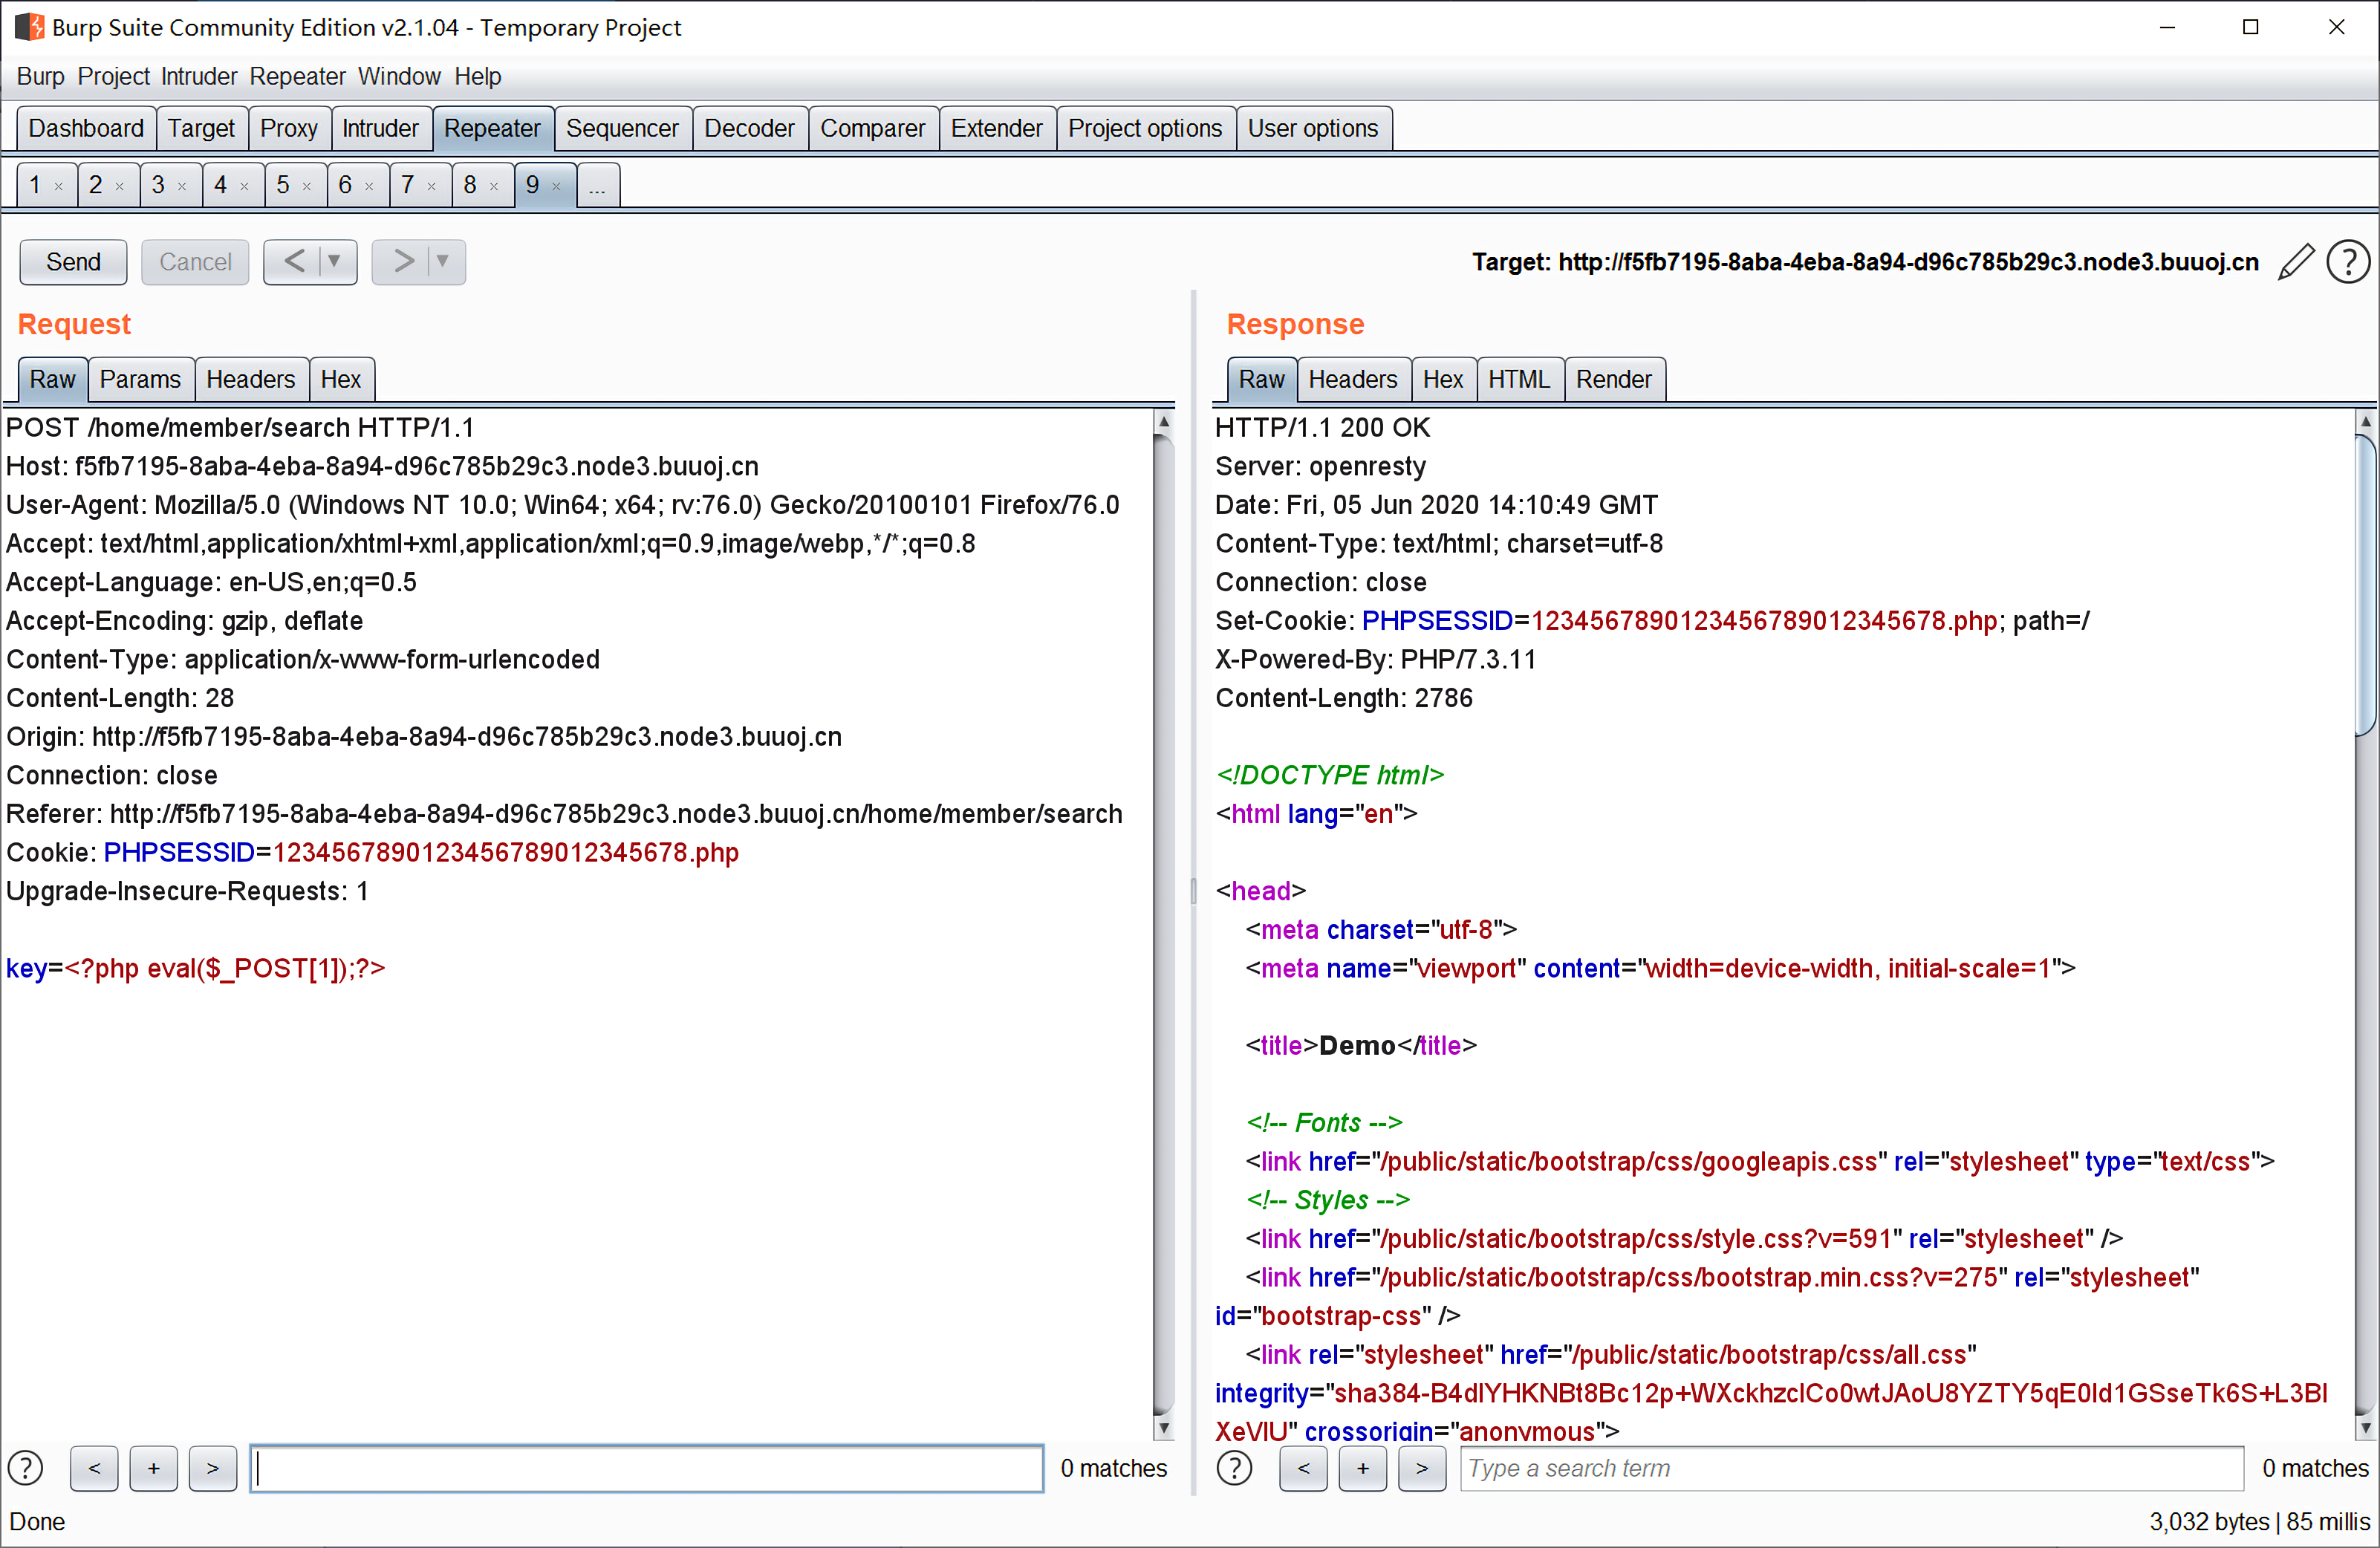
Task: Click the request pane scroll-up arrow
Action: click(1163, 422)
